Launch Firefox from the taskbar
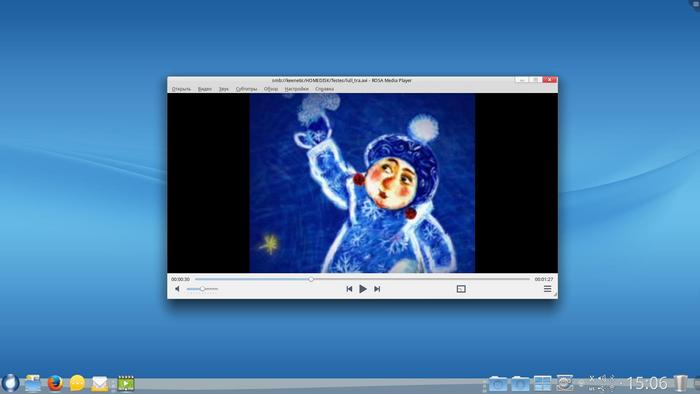Screen dimensions: 700x394 tap(55, 383)
